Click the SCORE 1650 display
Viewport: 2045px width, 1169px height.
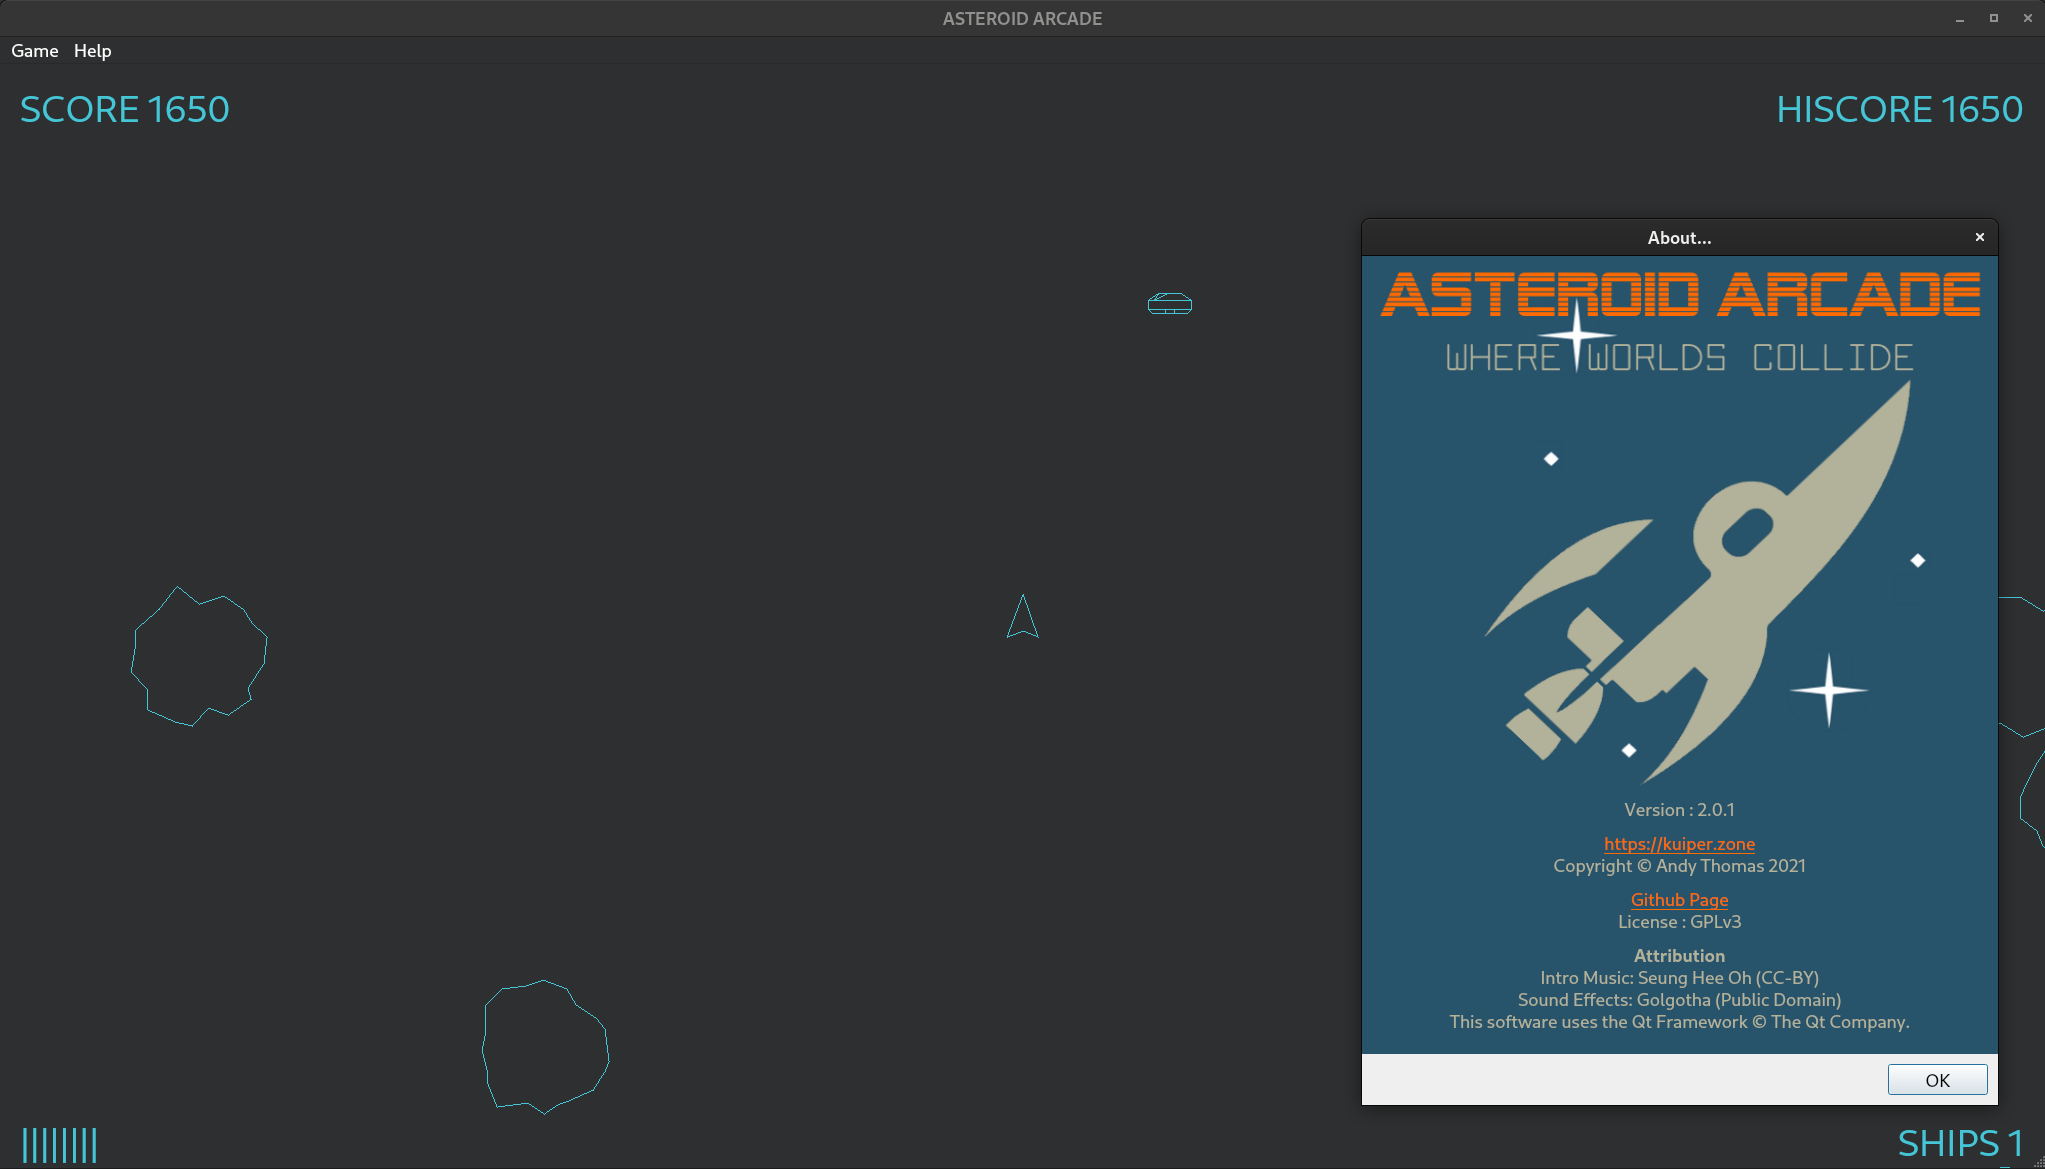(x=125, y=109)
